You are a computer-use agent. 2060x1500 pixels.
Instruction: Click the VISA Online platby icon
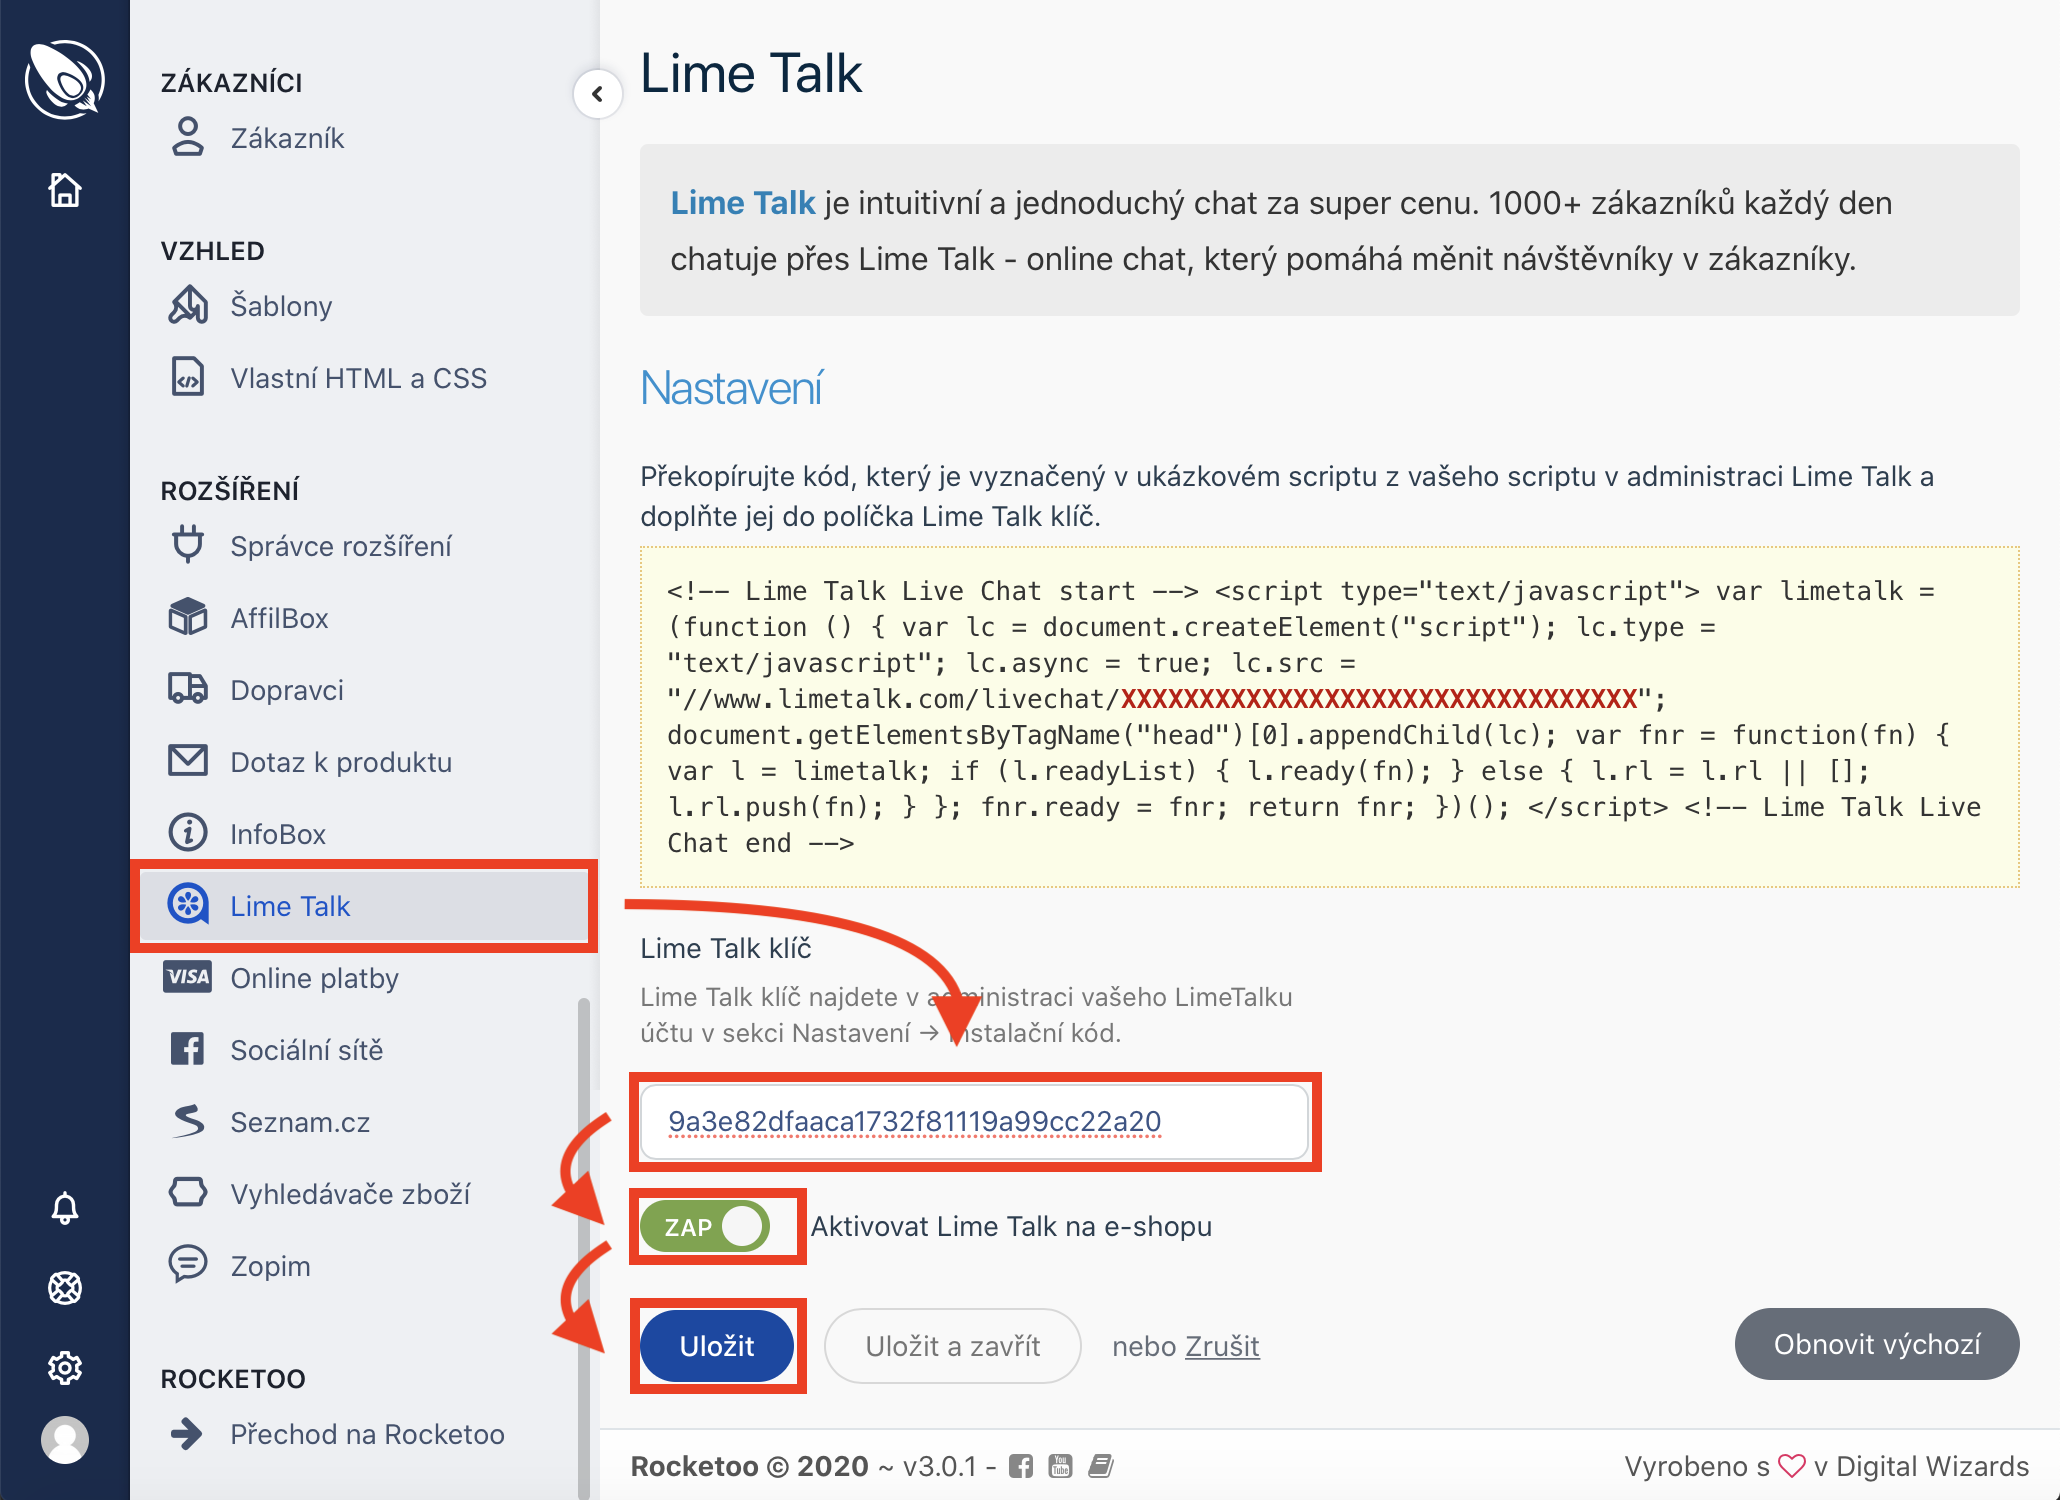point(188,977)
